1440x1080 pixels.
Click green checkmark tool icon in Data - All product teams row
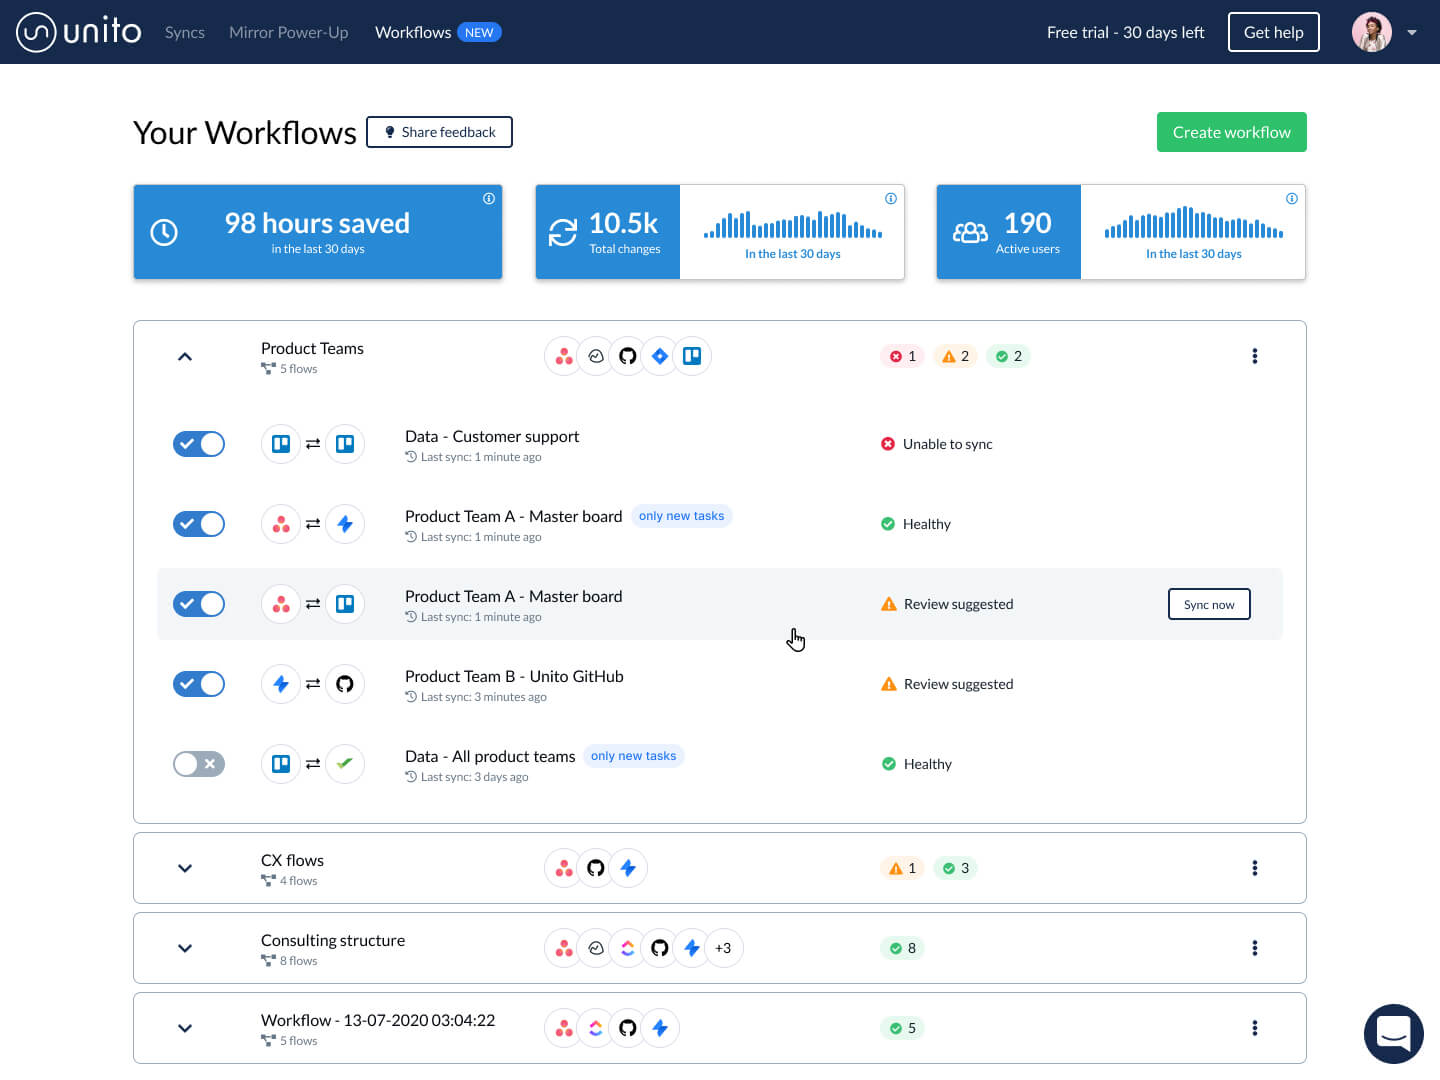(345, 764)
